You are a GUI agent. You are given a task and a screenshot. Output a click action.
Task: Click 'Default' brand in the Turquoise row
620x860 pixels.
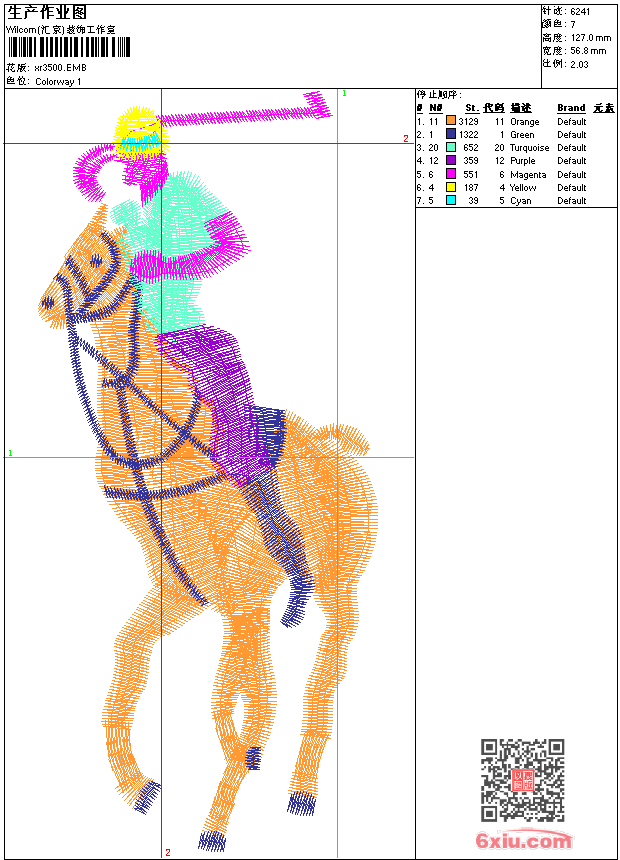tap(572, 148)
